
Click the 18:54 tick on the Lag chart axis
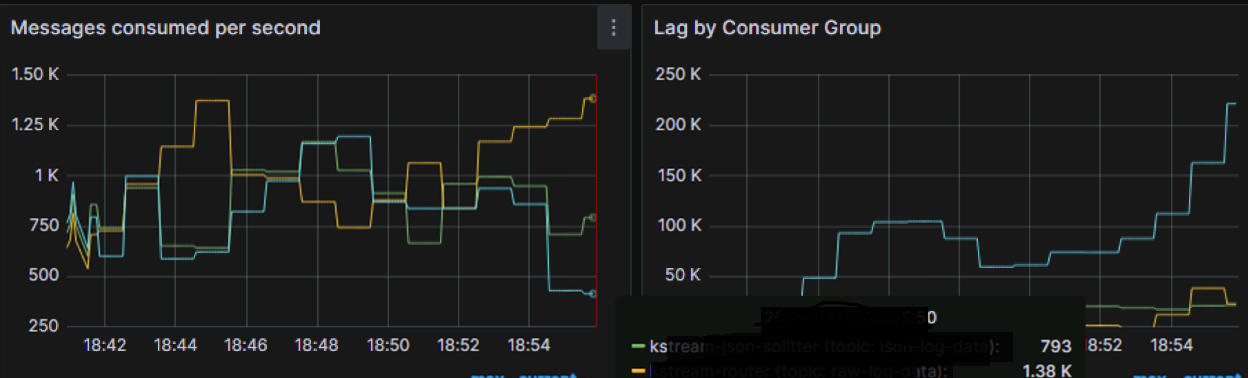coord(1174,345)
